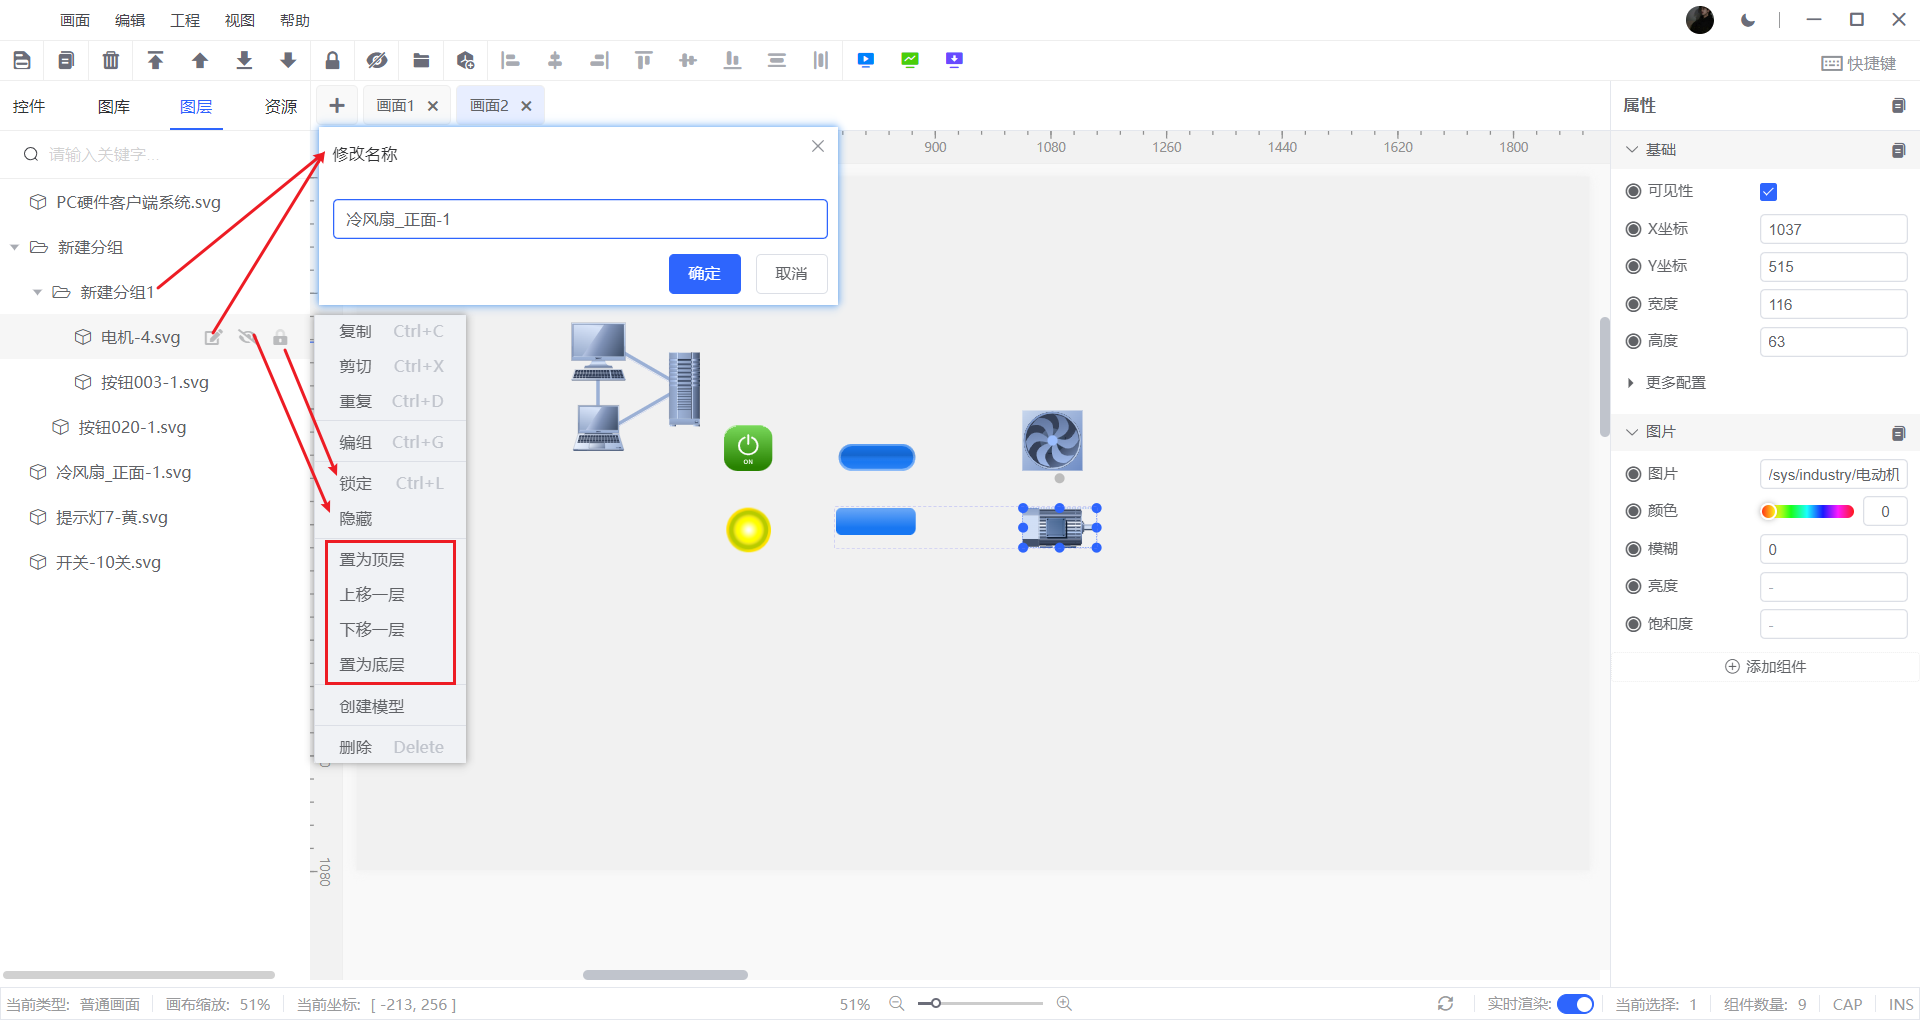Collapse the 基础 properties section
This screenshot has height=1020, width=1920.
(x=1632, y=150)
